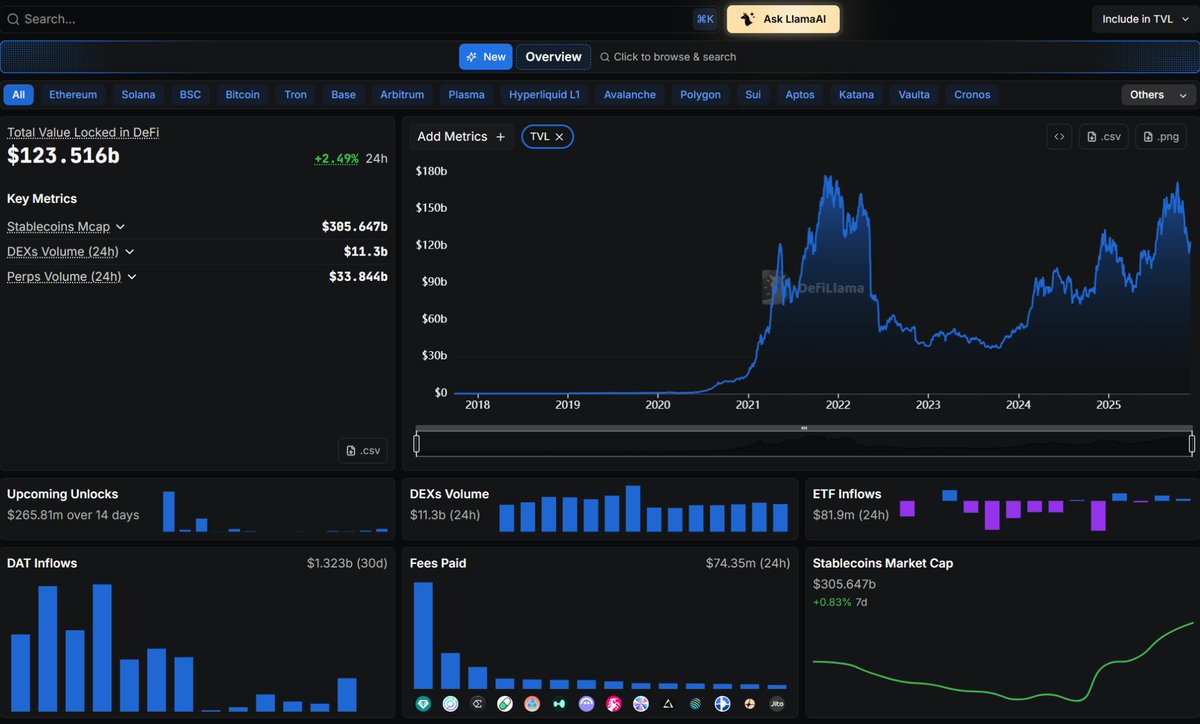The height and width of the screenshot is (724, 1200).
Task: Grab the right handle of chart range slider
Action: pyautogui.click(x=1192, y=444)
